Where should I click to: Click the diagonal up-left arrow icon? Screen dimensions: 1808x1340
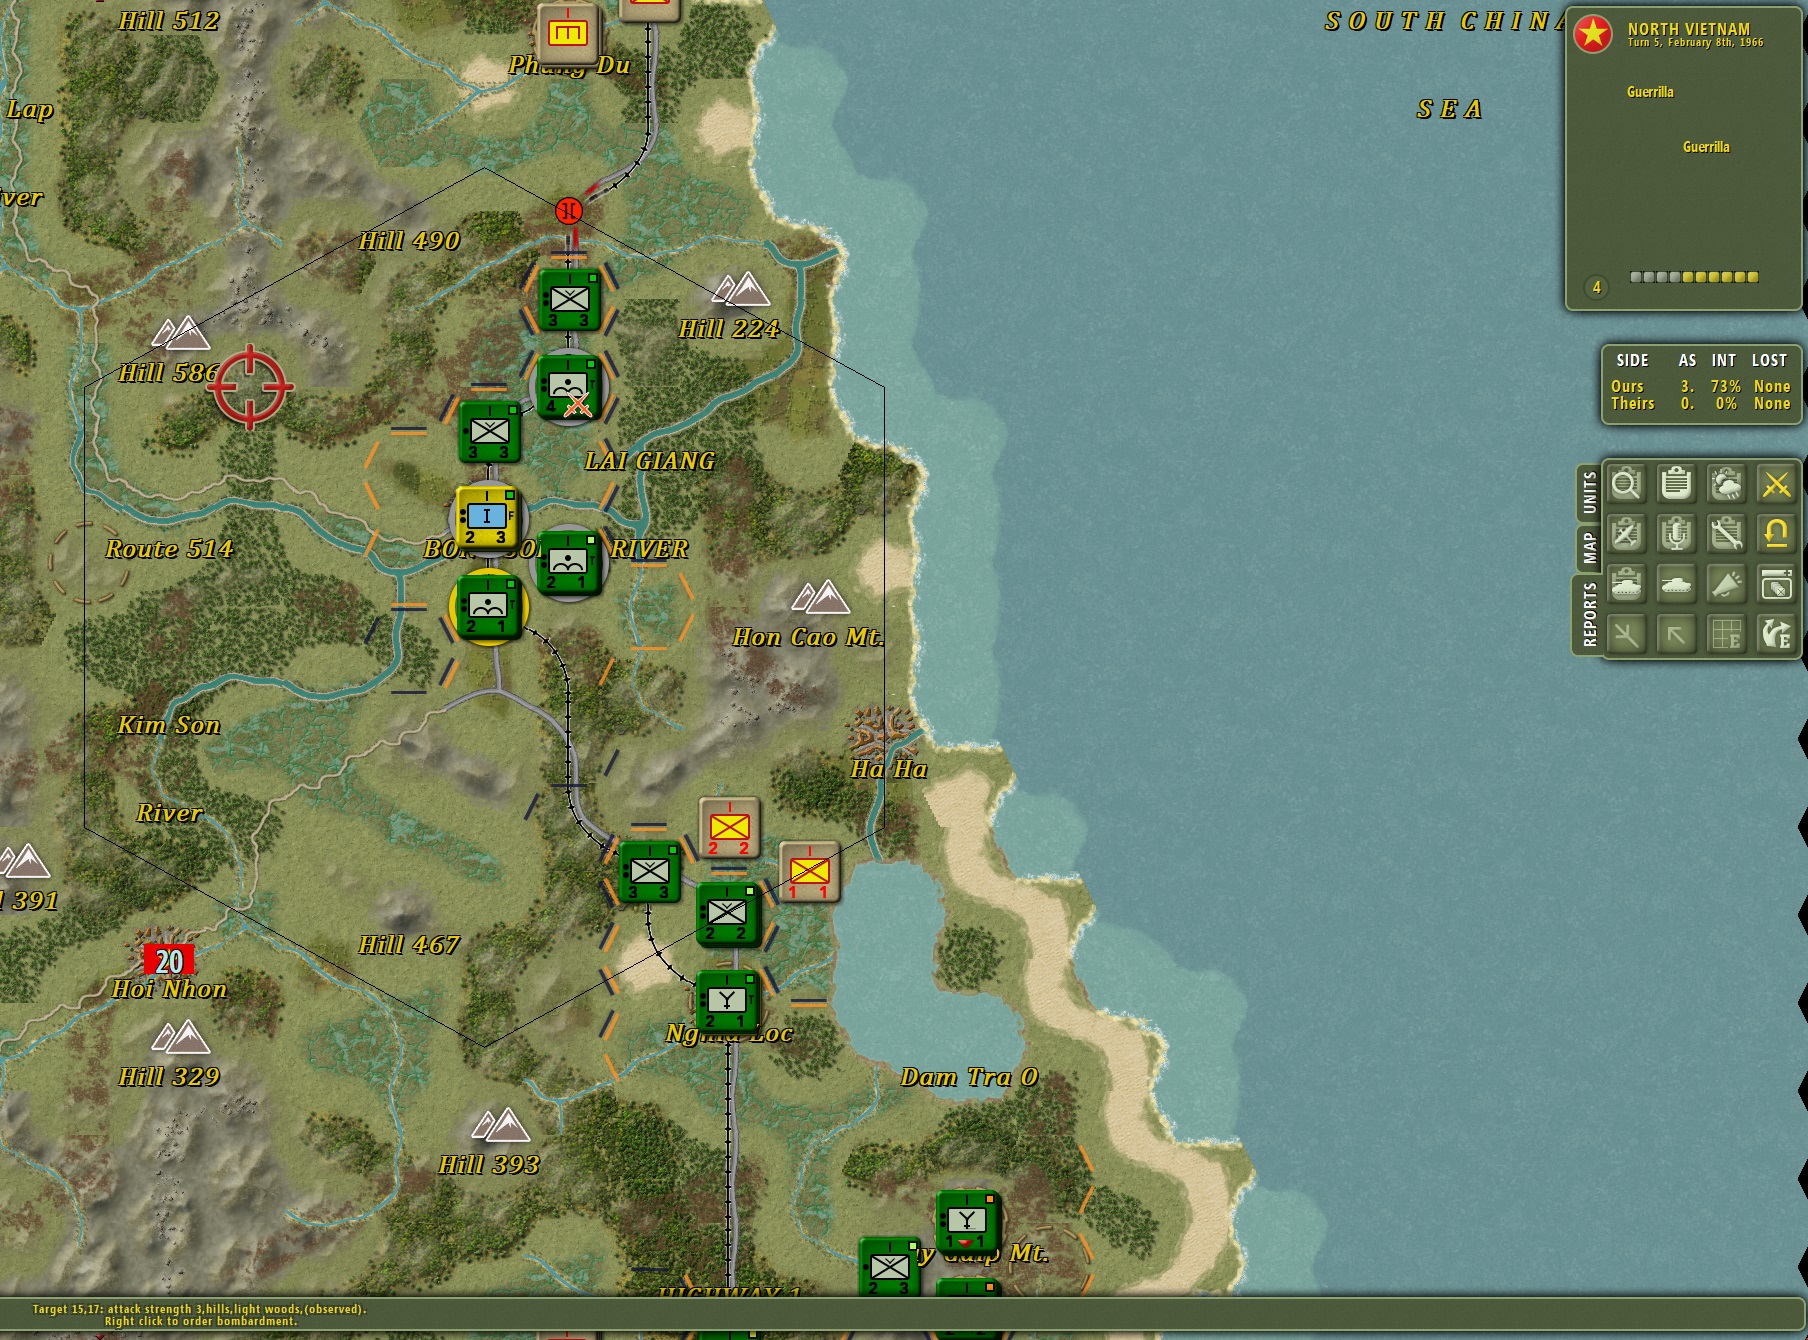pyautogui.click(x=1677, y=634)
